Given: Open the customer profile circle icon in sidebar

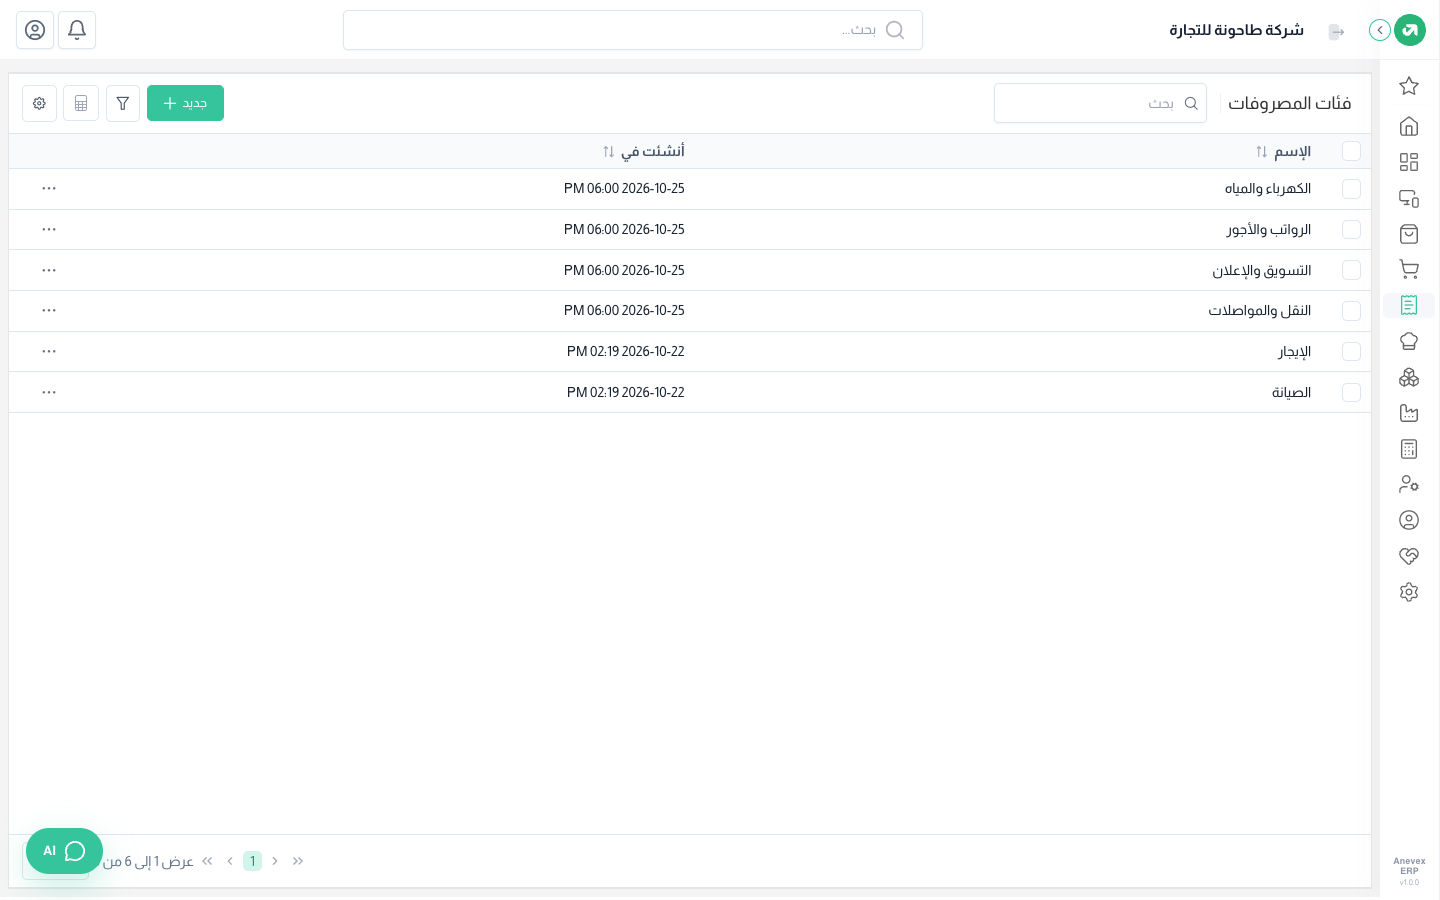Looking at the screenshot, I should (x=1409, y=520).
